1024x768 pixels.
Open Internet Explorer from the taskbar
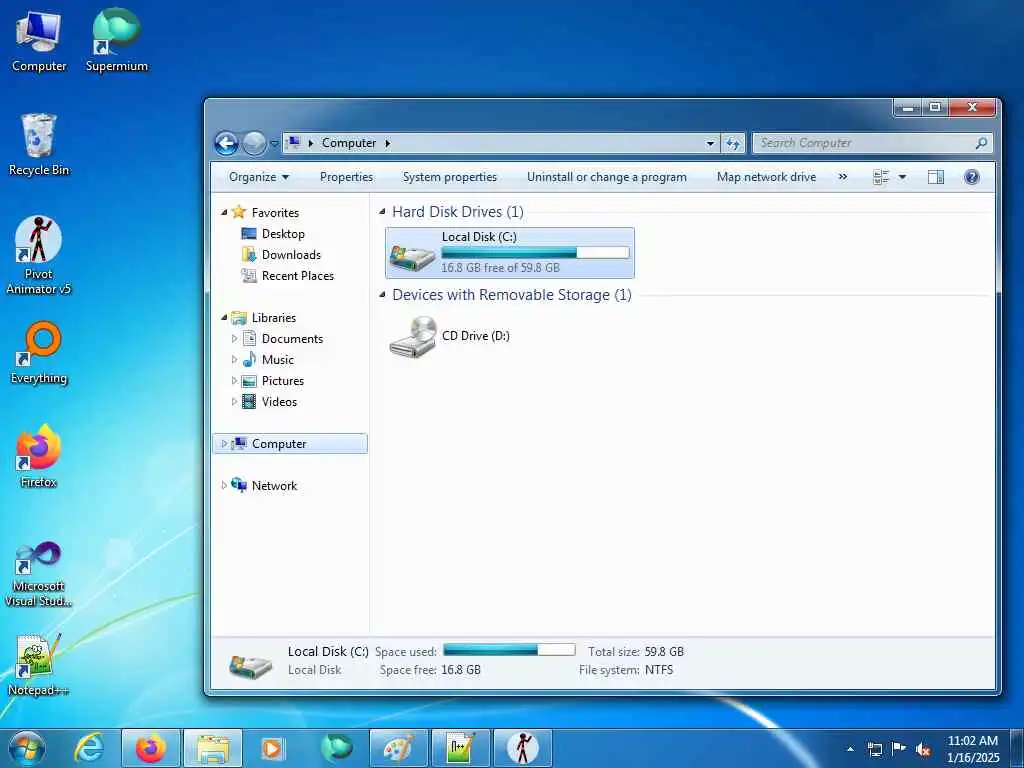tap(89, 748)
